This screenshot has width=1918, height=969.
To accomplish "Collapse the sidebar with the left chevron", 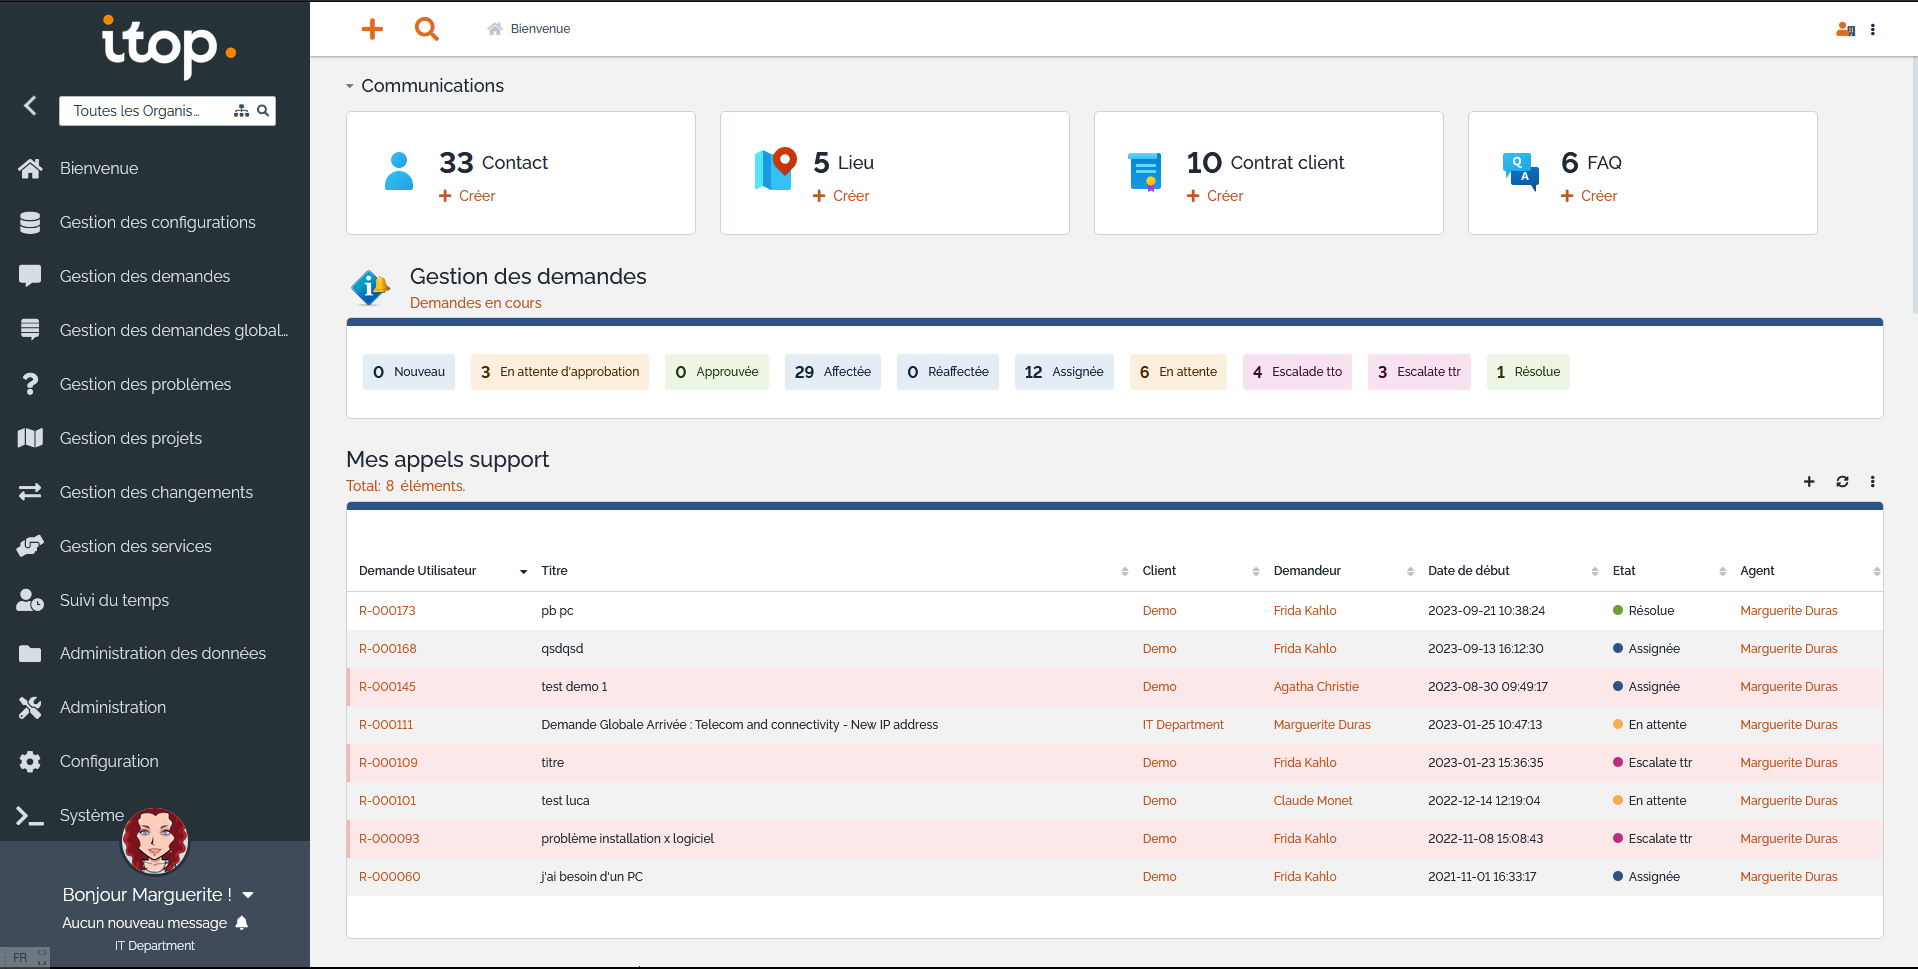I will coord(30,106).
